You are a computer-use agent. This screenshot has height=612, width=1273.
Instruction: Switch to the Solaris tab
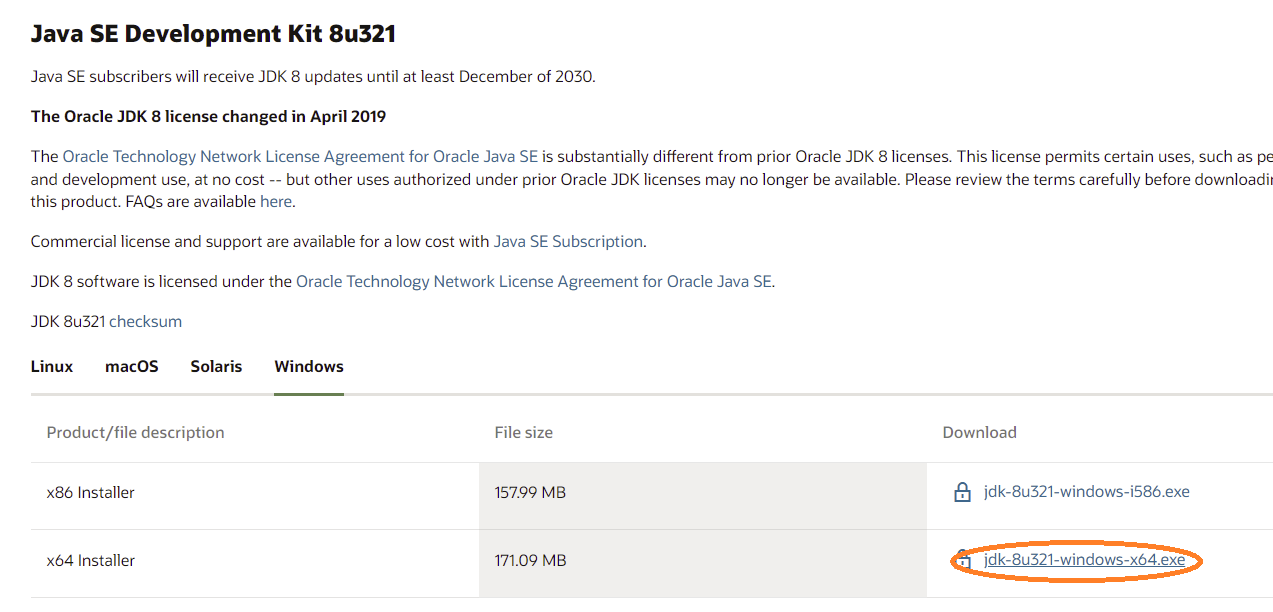coord(216,366)
